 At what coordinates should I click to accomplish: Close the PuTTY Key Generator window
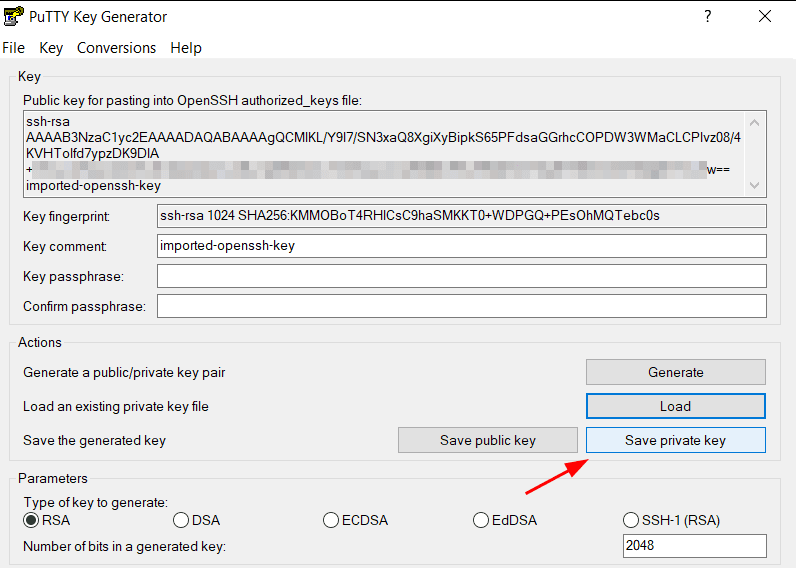point(764,17)
